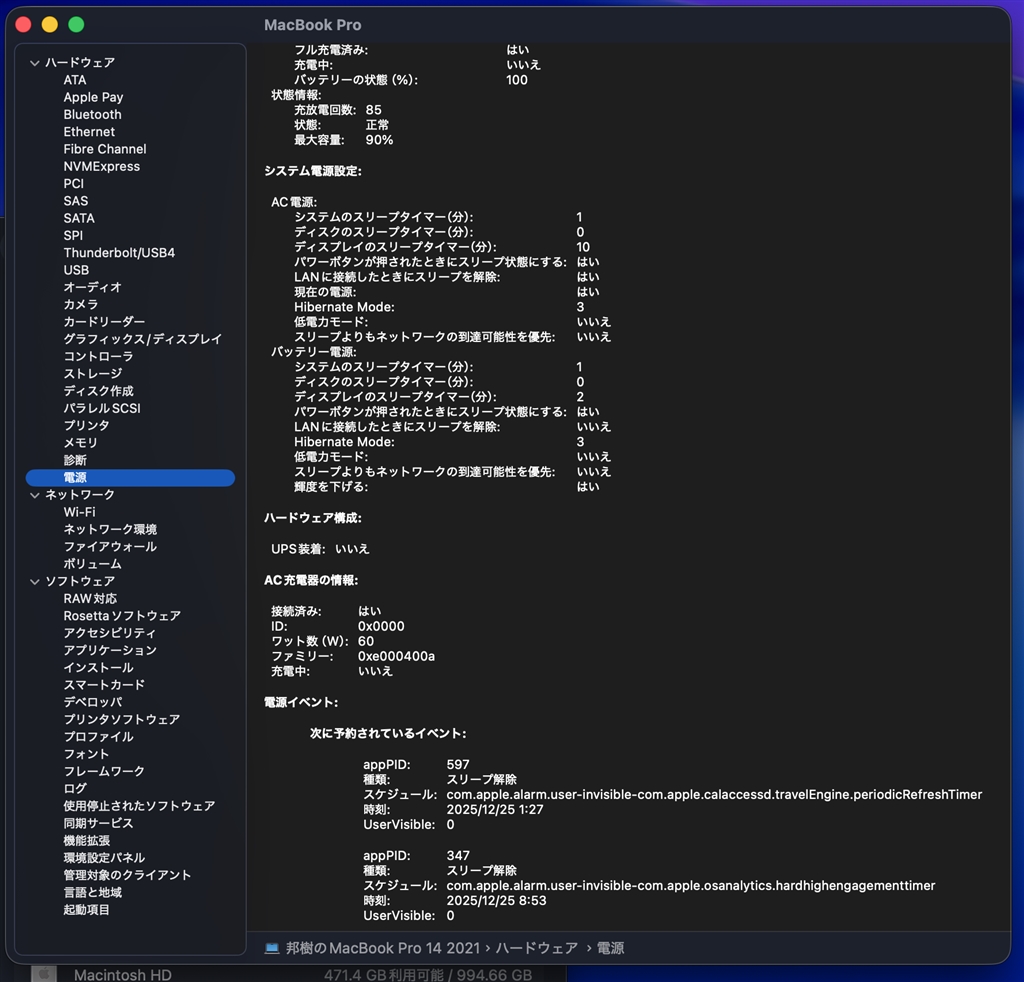The image size is (1024, 982).
Task: Open Thunderbolt/USB4 information
Action: 120,253
